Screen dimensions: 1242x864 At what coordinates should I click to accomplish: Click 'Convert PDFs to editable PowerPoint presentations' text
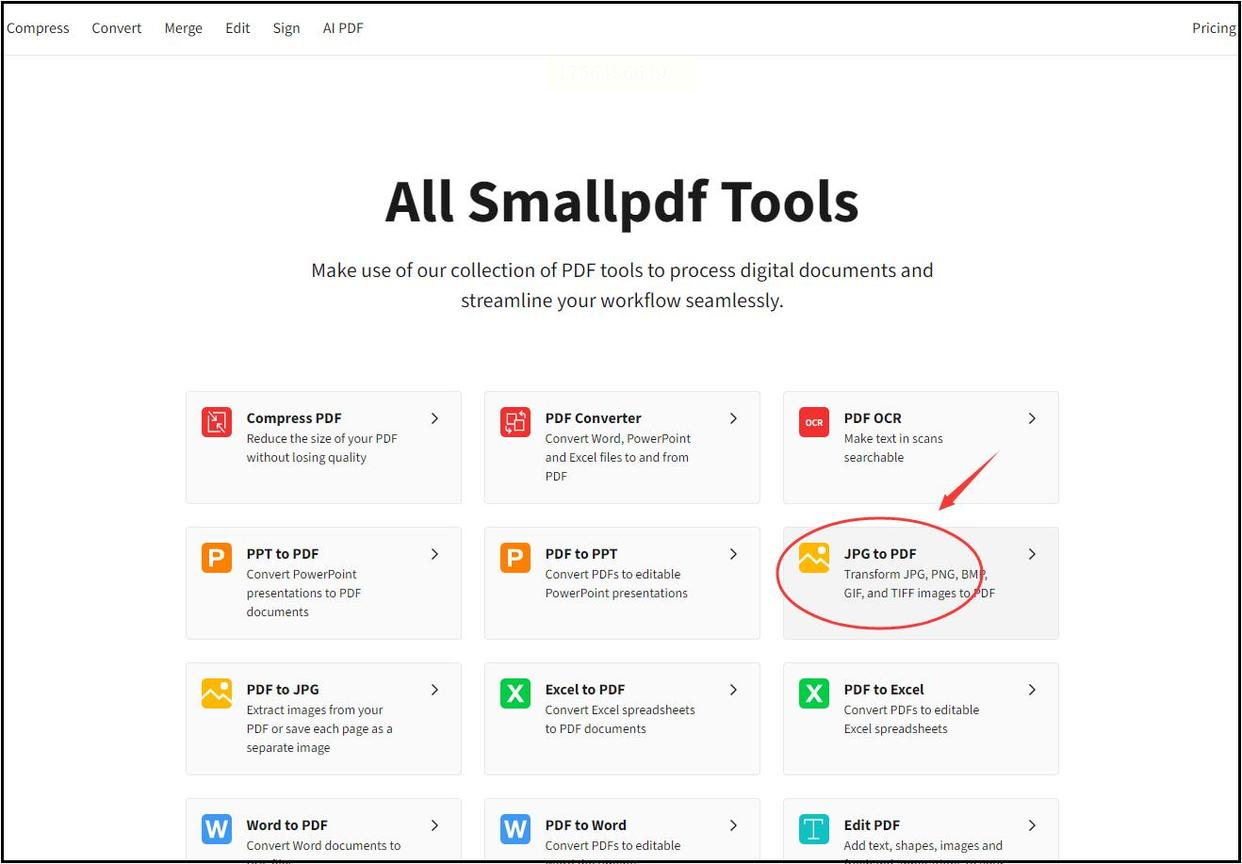pyautogui.click(x=617, y=584)
